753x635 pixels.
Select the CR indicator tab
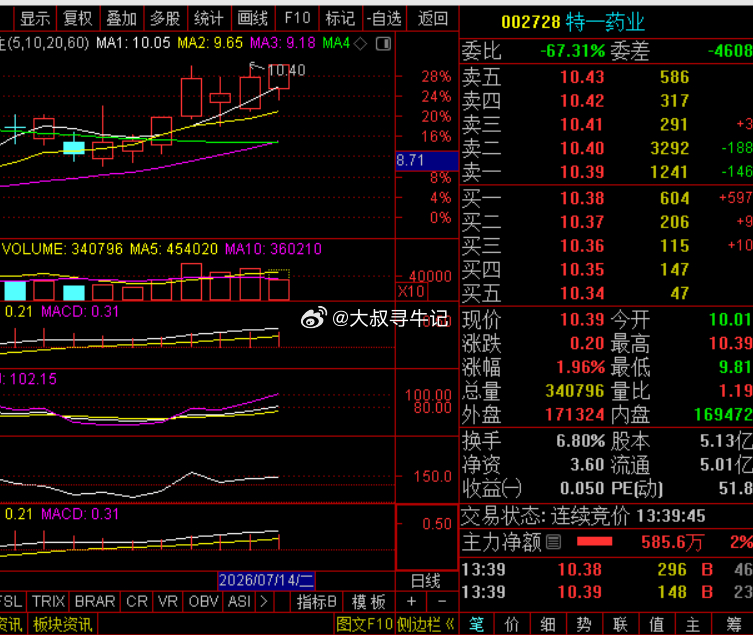[137, 601]
